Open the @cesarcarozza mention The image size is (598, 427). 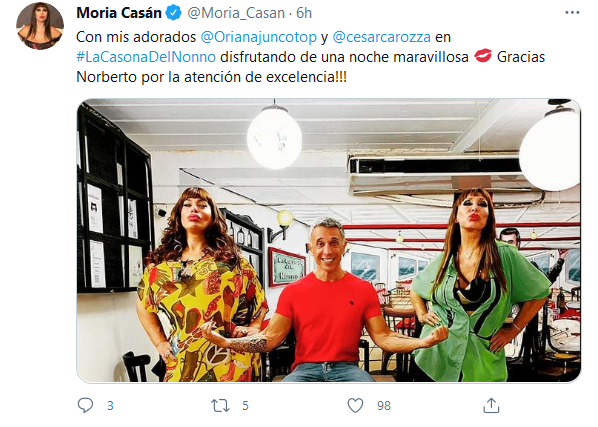381,37
